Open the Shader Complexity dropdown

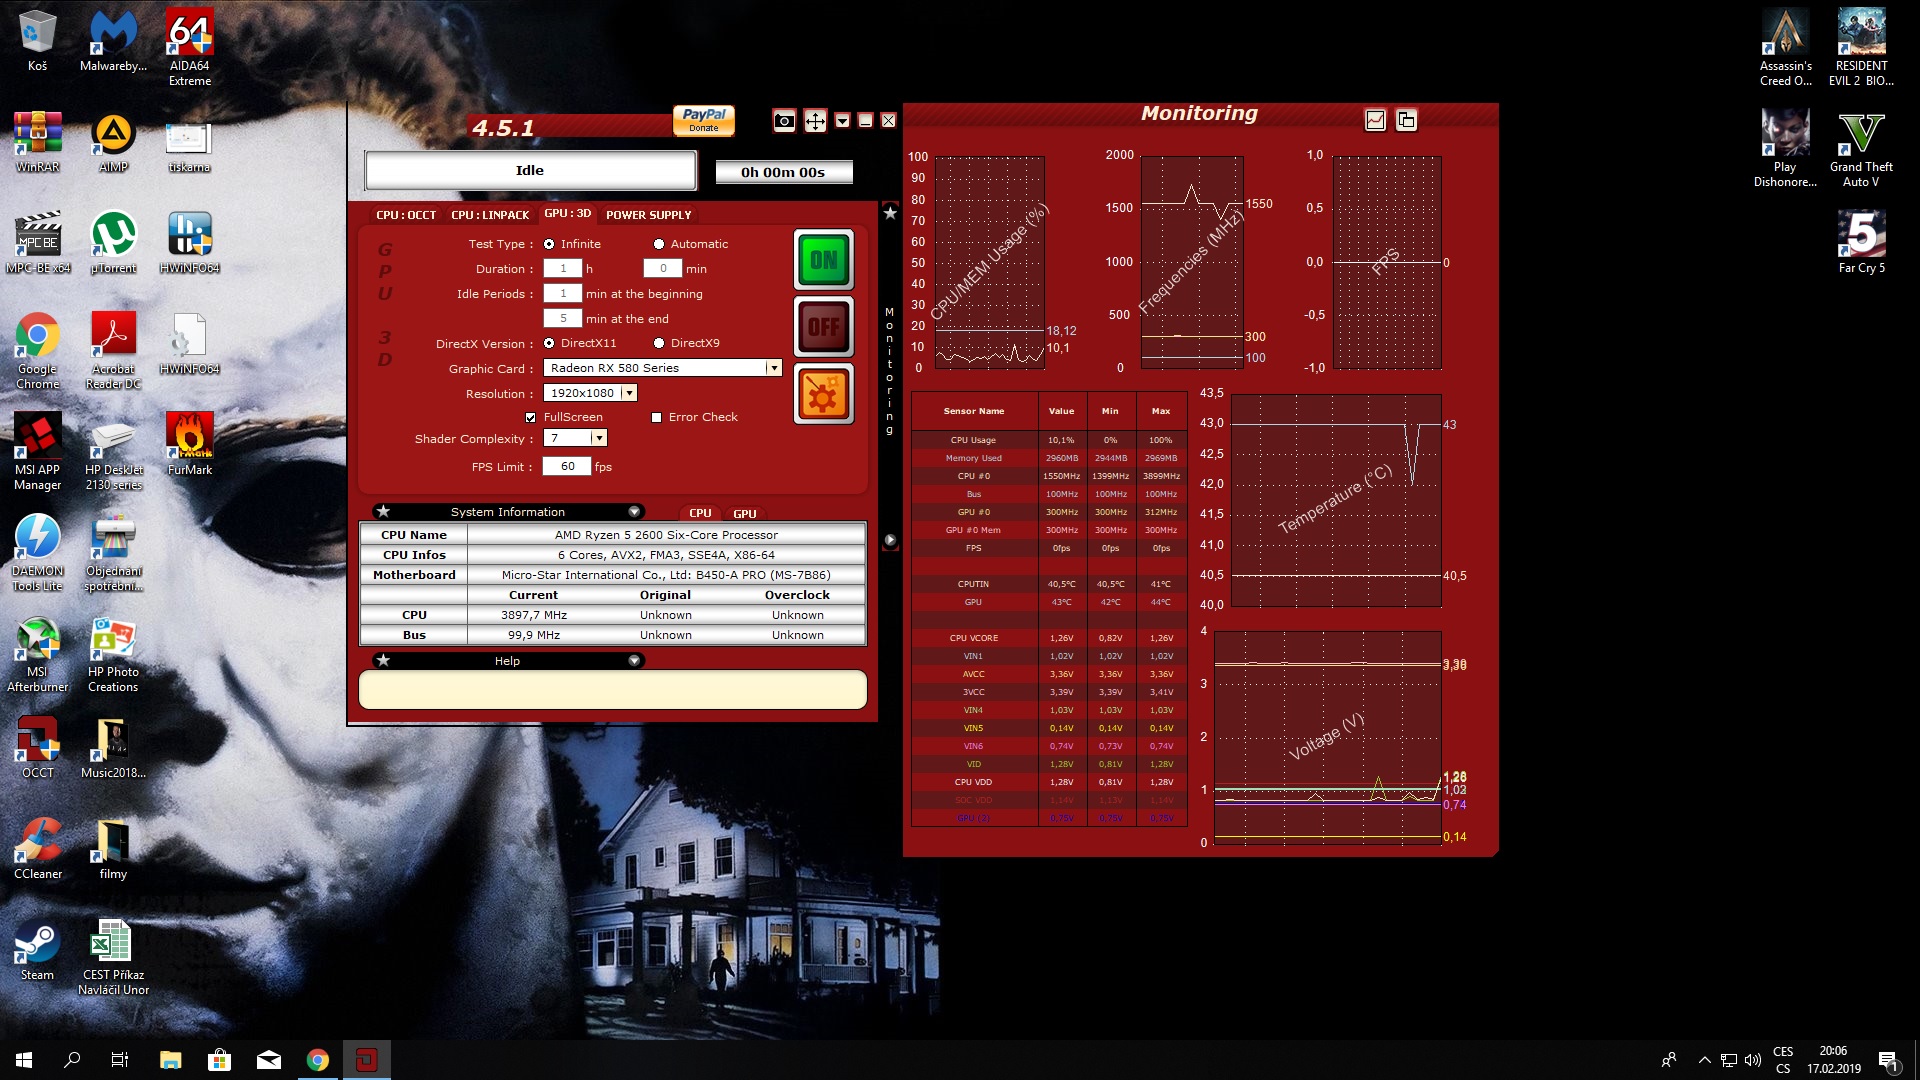tap(598, 438)
